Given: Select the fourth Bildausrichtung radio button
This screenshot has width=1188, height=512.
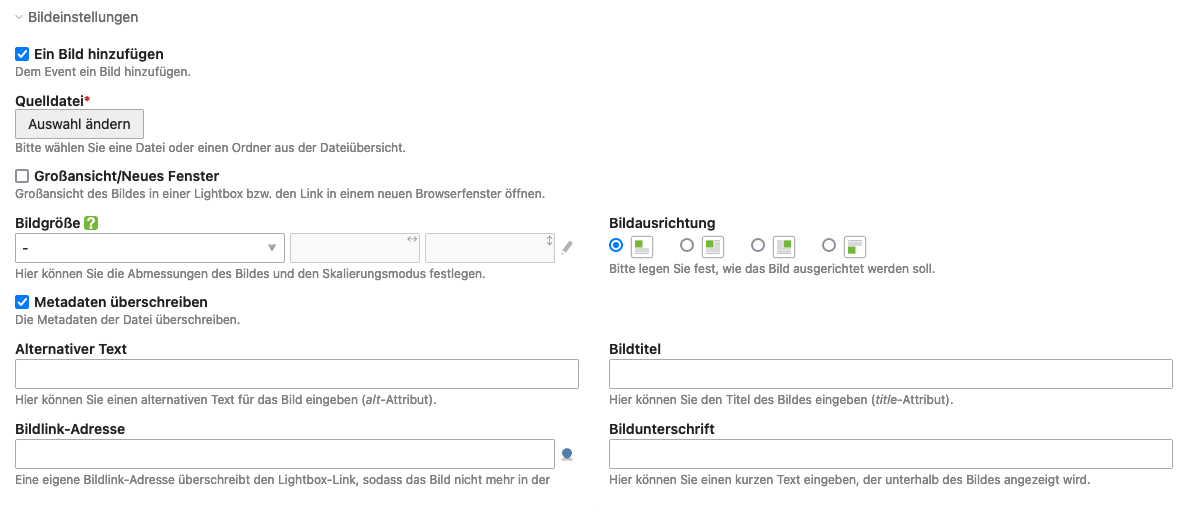Looking at the screenshot, I should (x=829, y=245).
